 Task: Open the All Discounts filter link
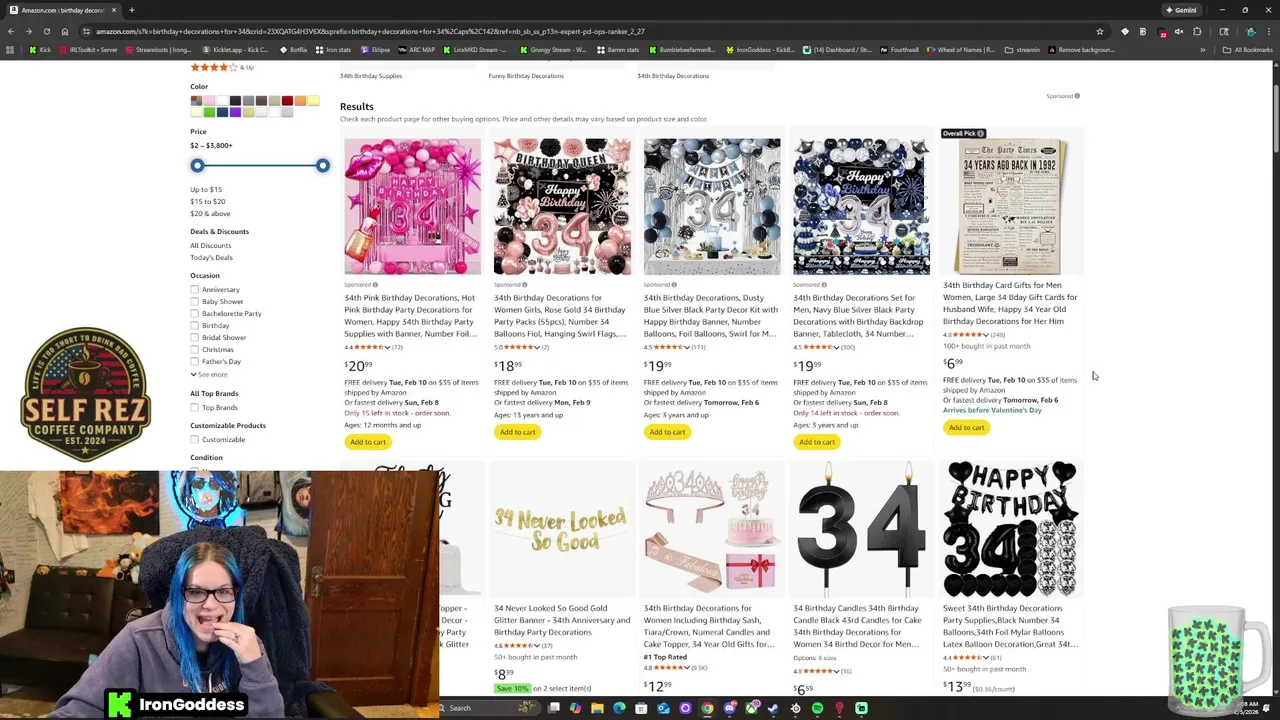coord(210,246)
